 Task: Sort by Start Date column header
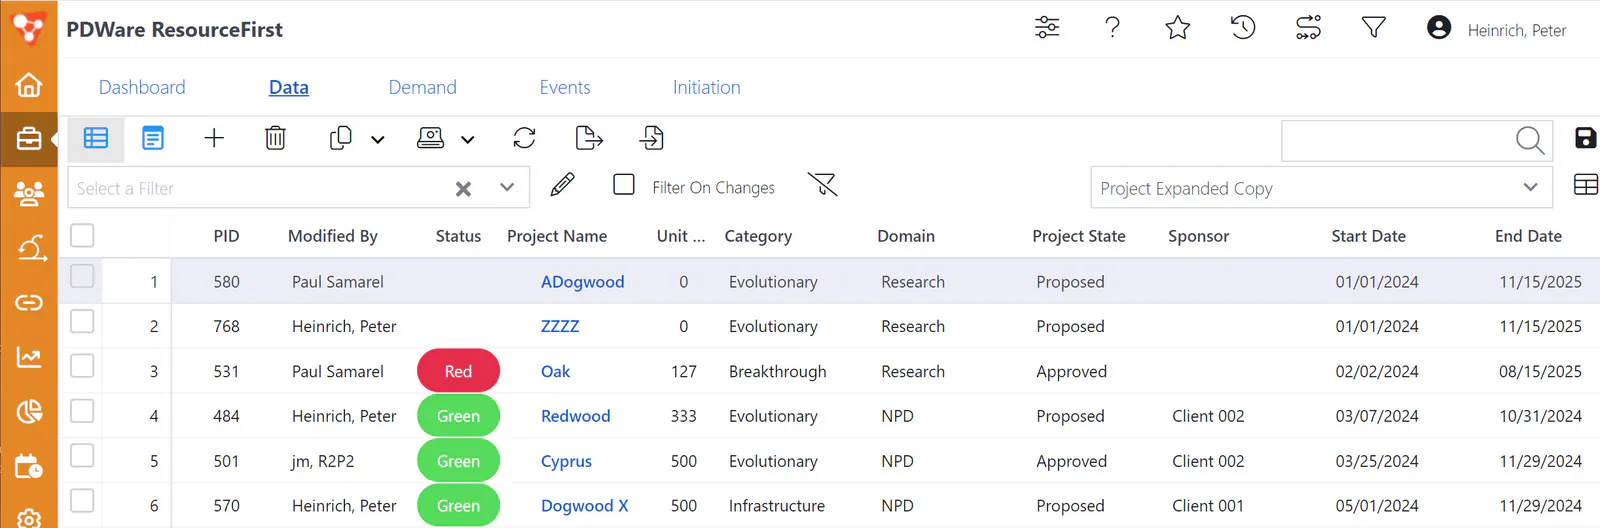(1368, 236)
